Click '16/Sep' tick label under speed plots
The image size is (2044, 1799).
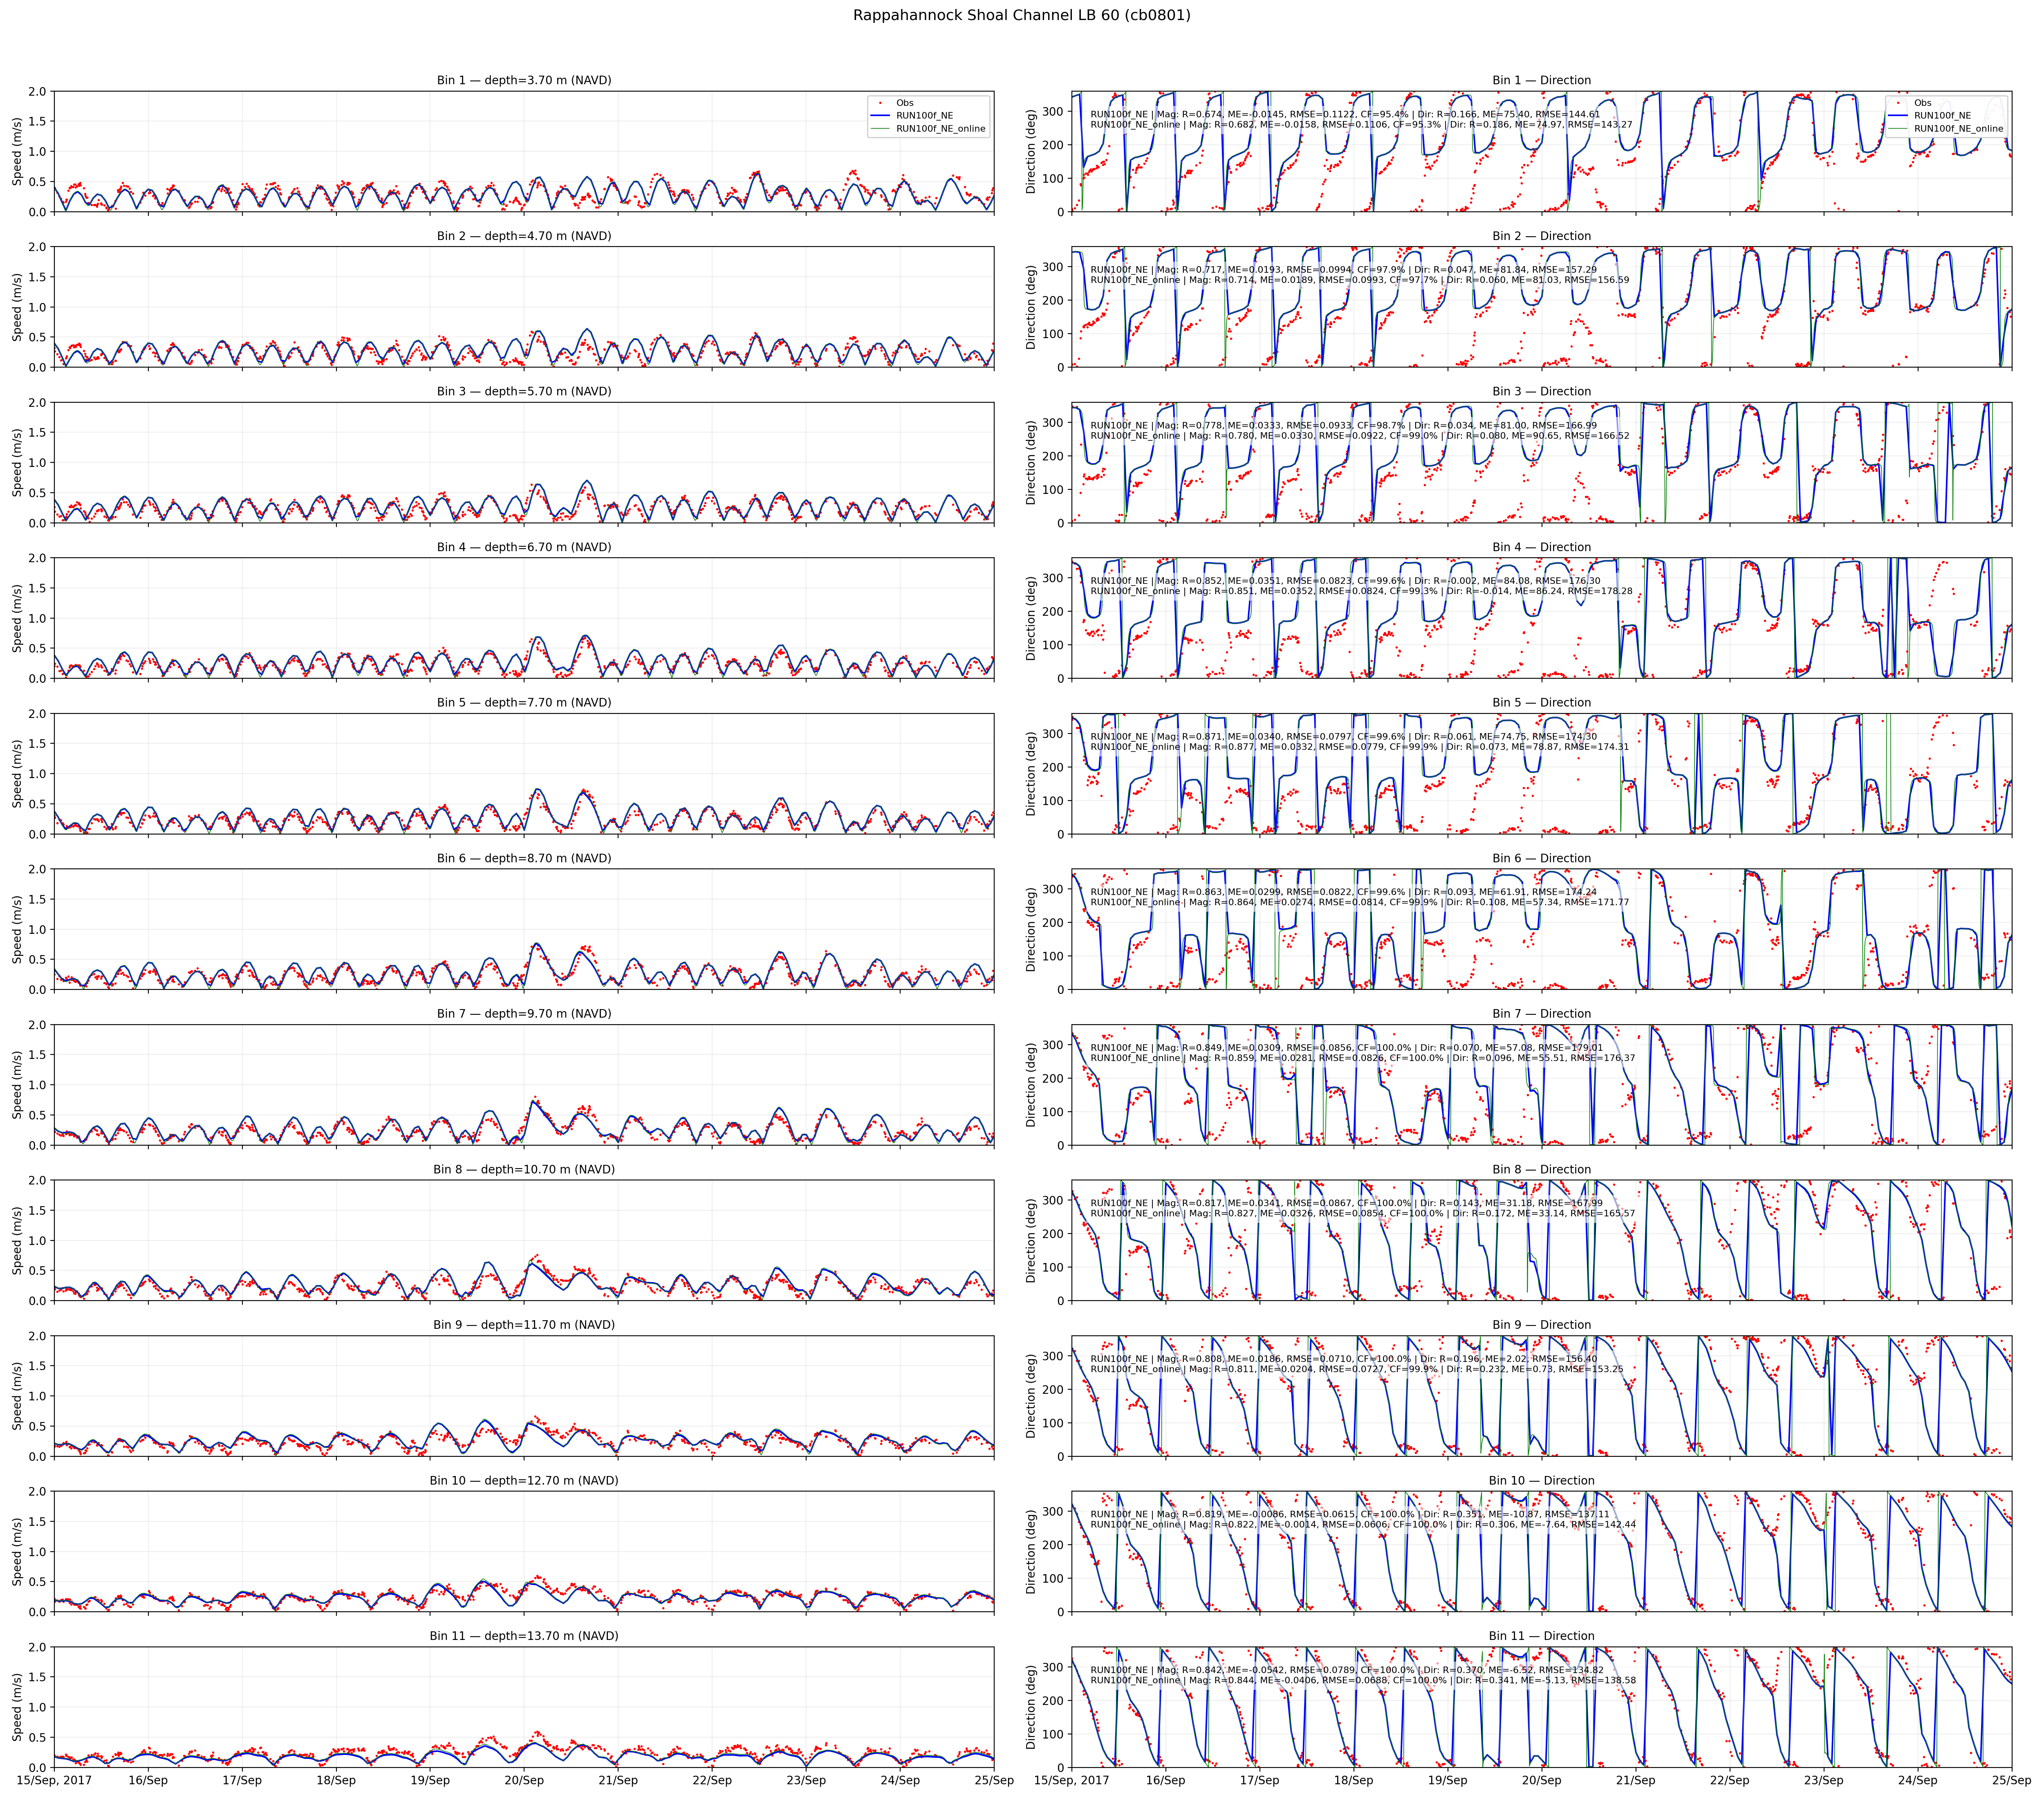coord(148,1780)
